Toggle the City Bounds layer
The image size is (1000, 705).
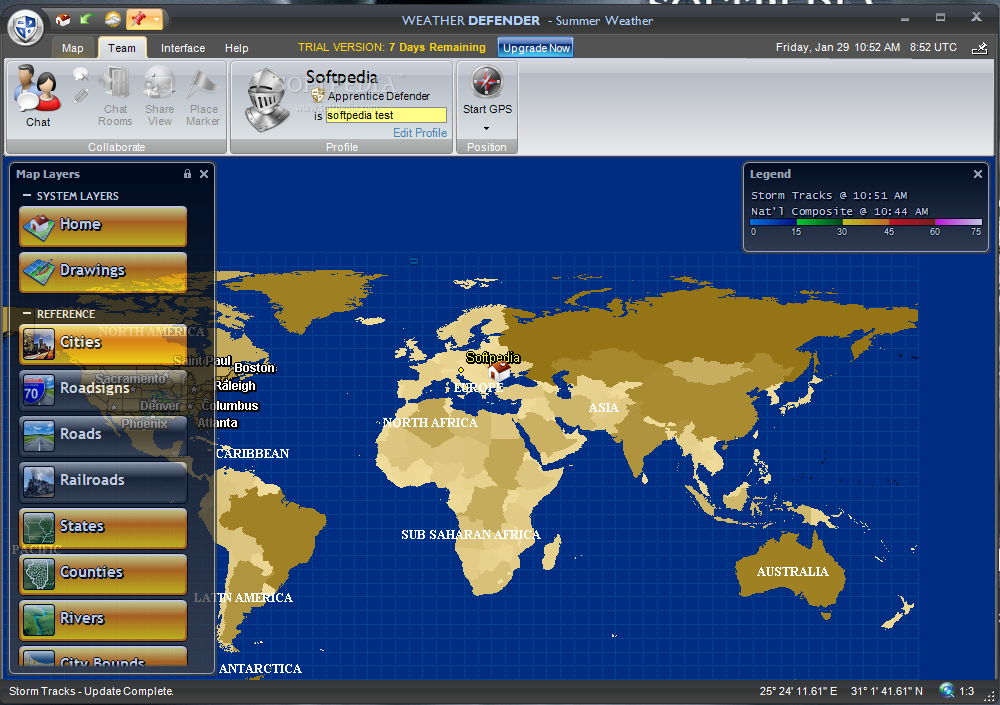click(103, 657)
